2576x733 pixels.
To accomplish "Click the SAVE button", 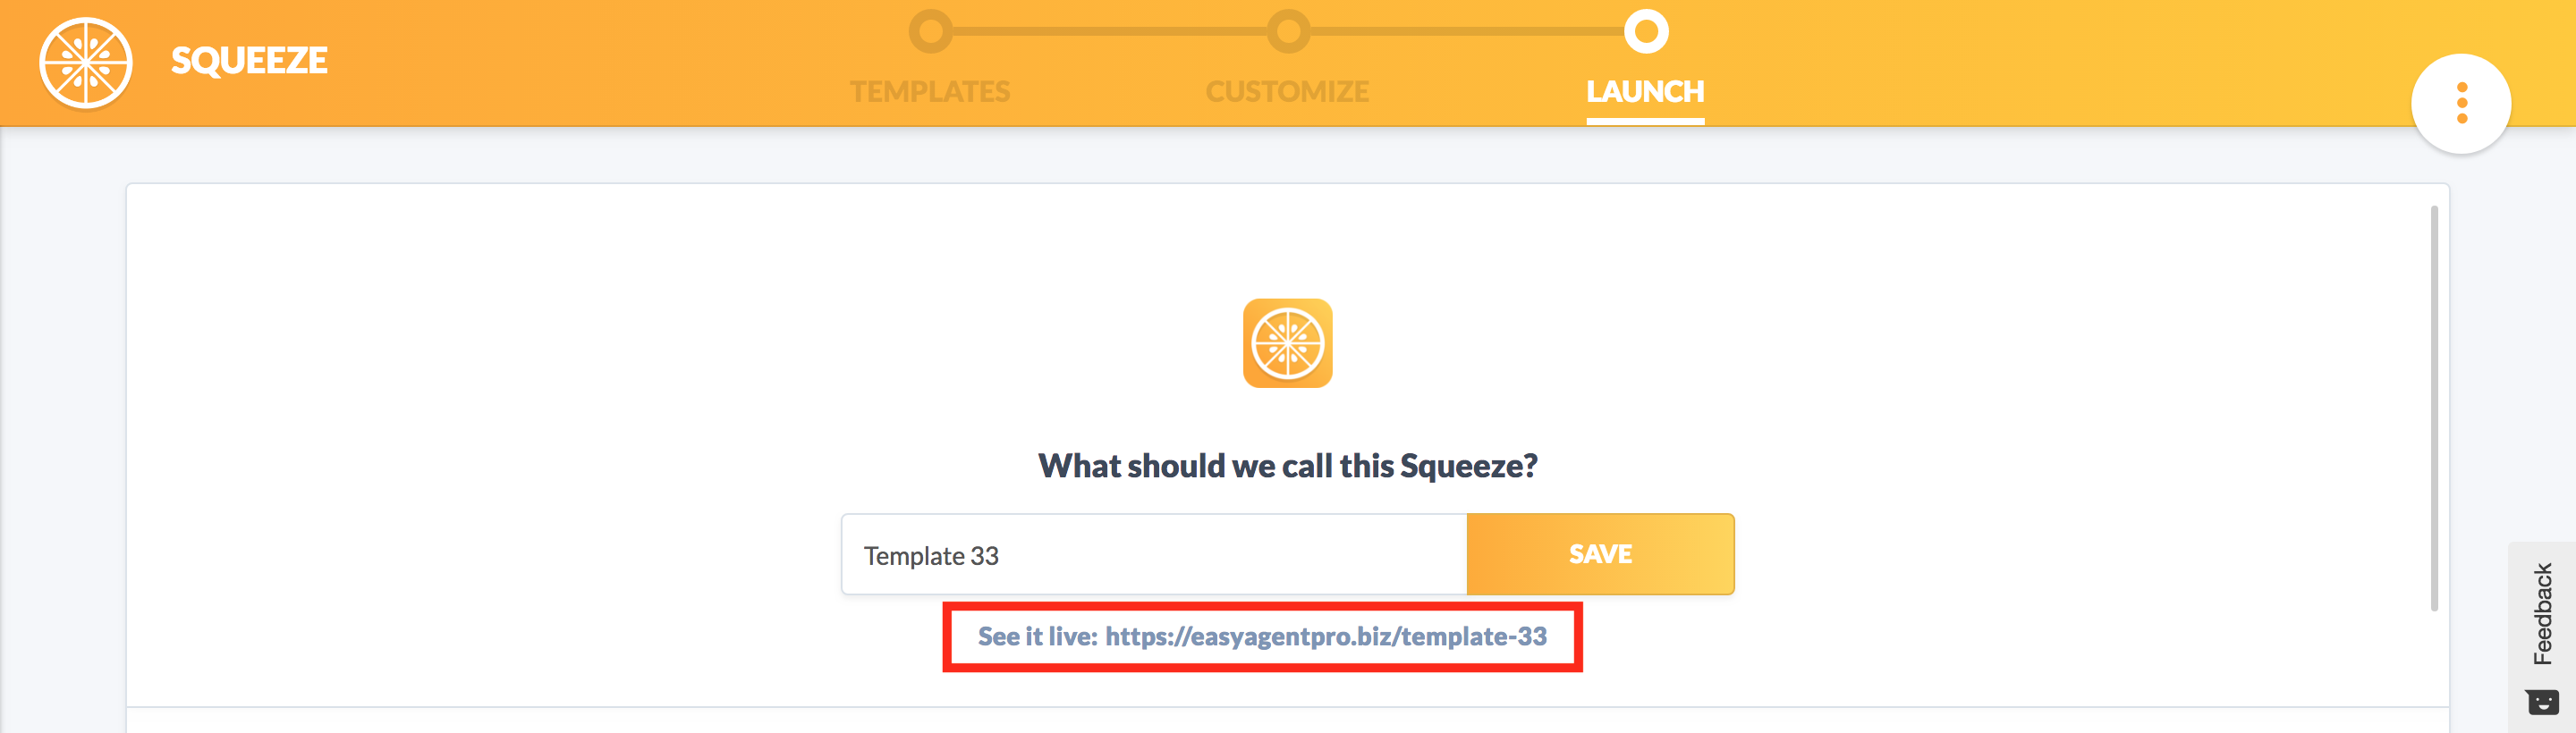I will coord(1600,554).
